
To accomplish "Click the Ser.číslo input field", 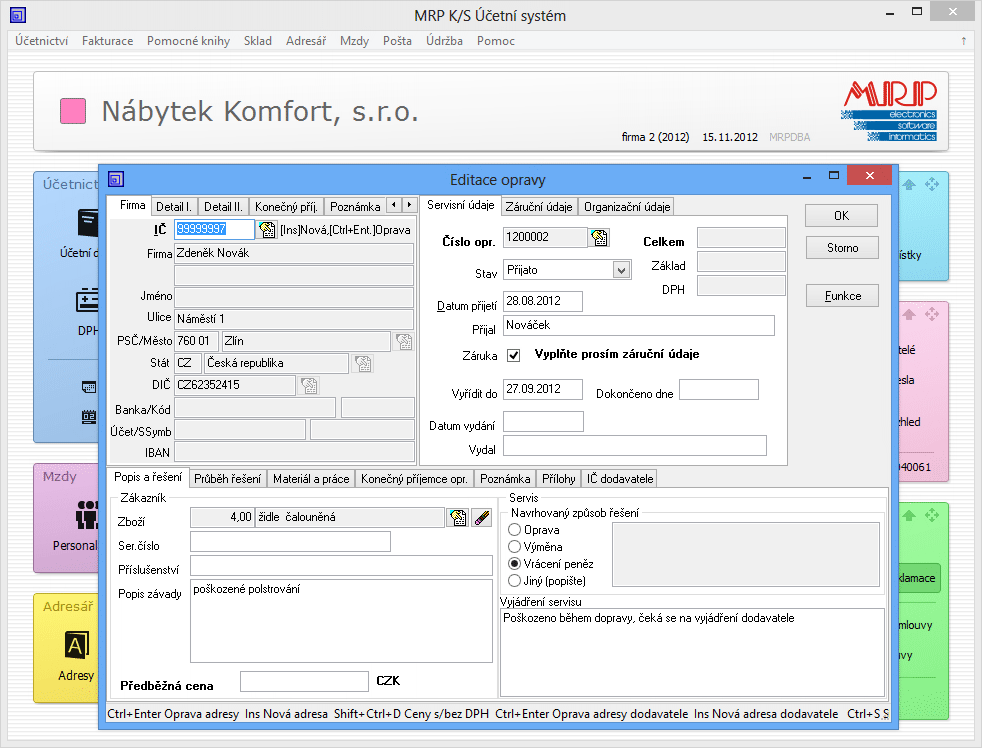I will click(291, 542).
